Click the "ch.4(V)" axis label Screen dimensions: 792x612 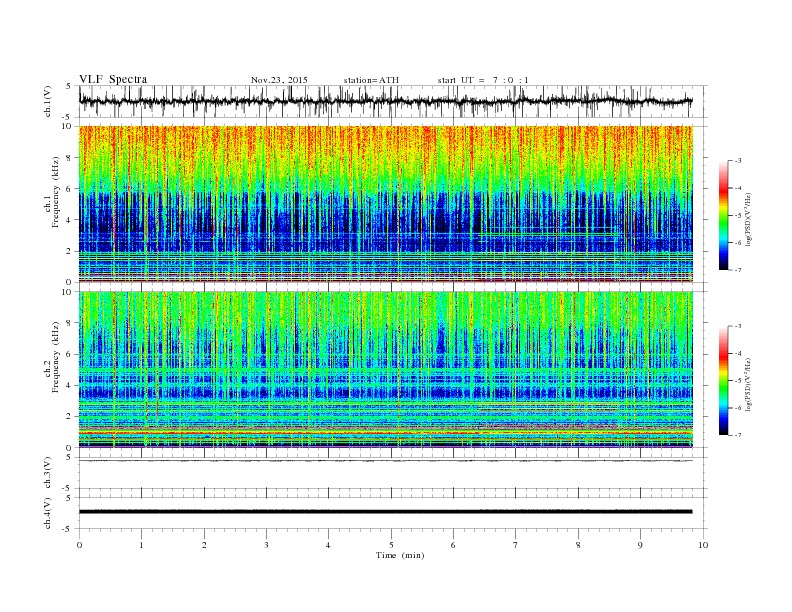(48, 513)
